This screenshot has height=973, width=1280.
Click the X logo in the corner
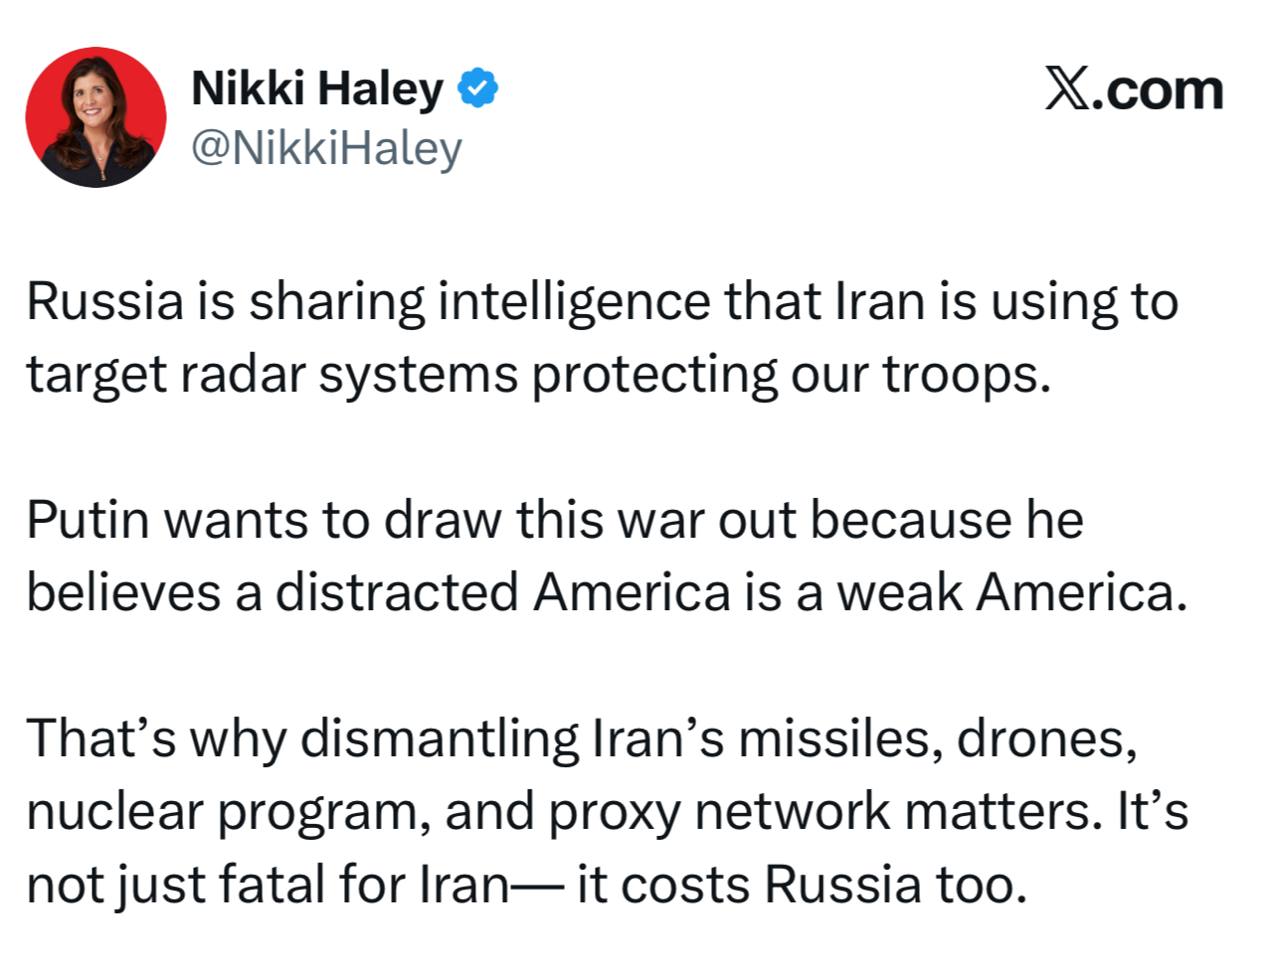pos(1068,90)
